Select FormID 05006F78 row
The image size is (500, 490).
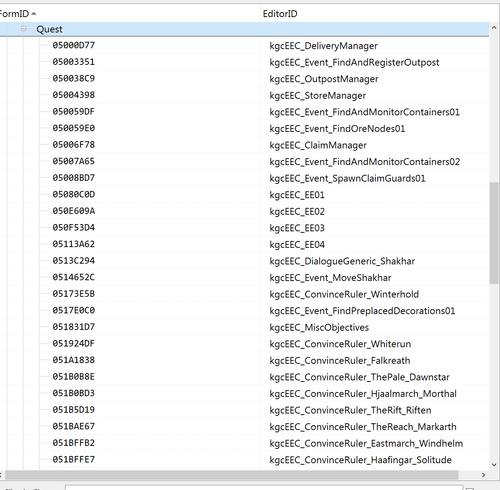pos(244,145)
